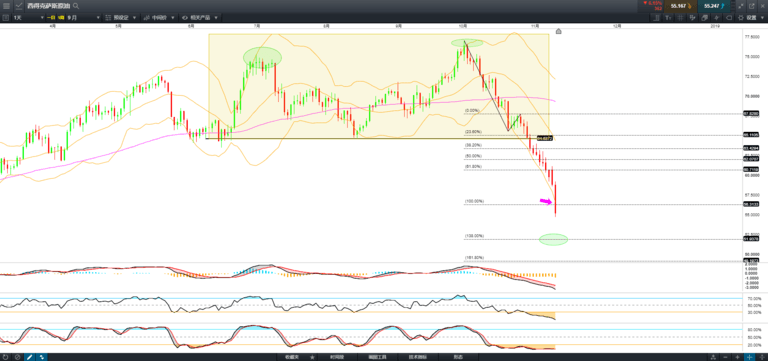
Task: Click the stacked layers icon
Action: 704,18
